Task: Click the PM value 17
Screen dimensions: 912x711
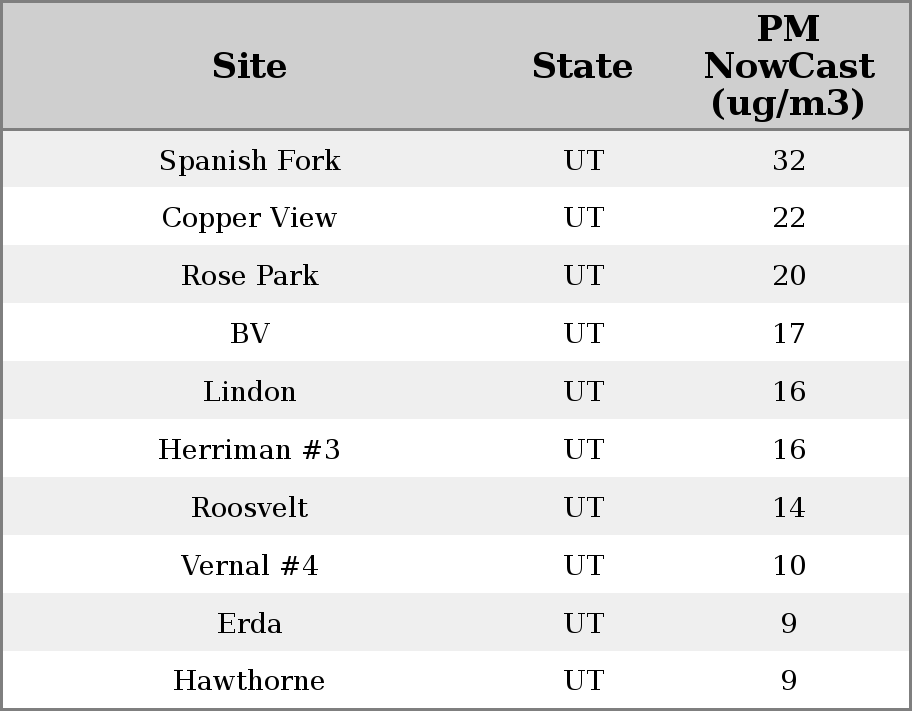Action: click(x=788, y=334)
